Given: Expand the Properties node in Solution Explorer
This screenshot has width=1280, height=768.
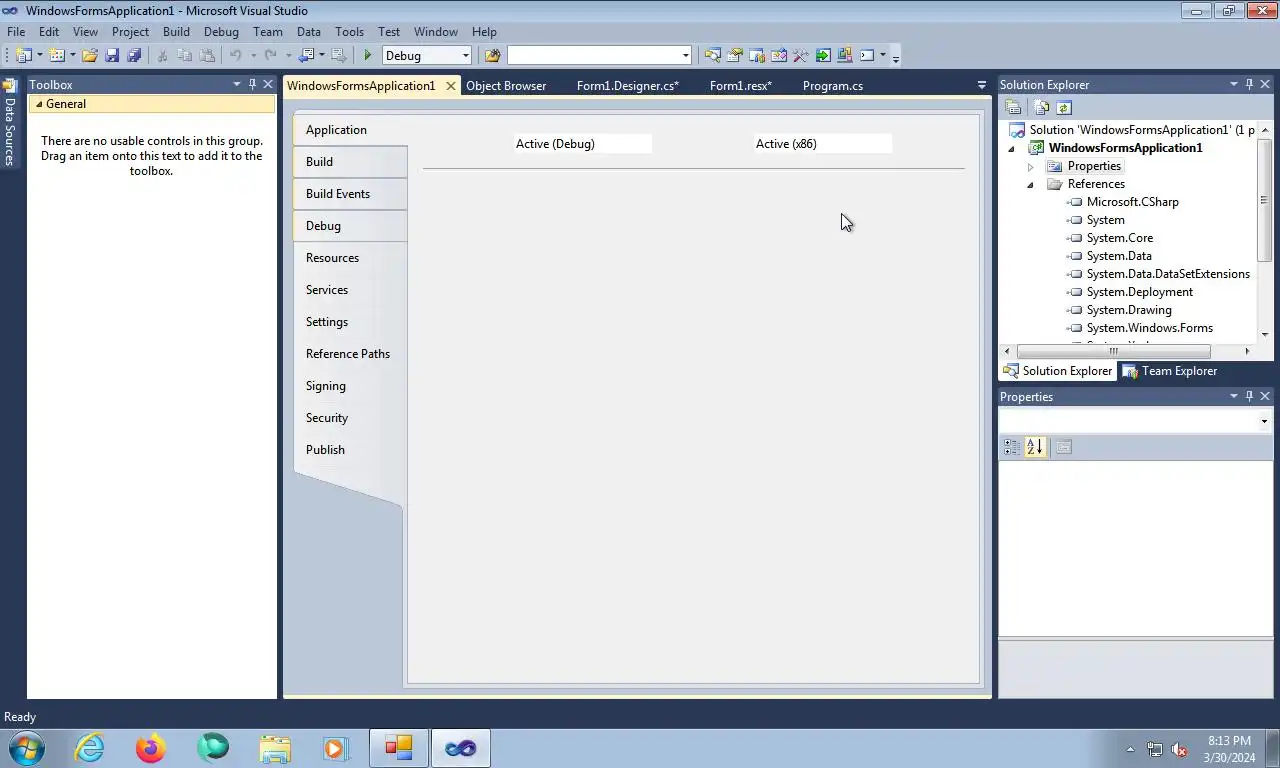Looking at the screenshot, I should (1030, 167).
